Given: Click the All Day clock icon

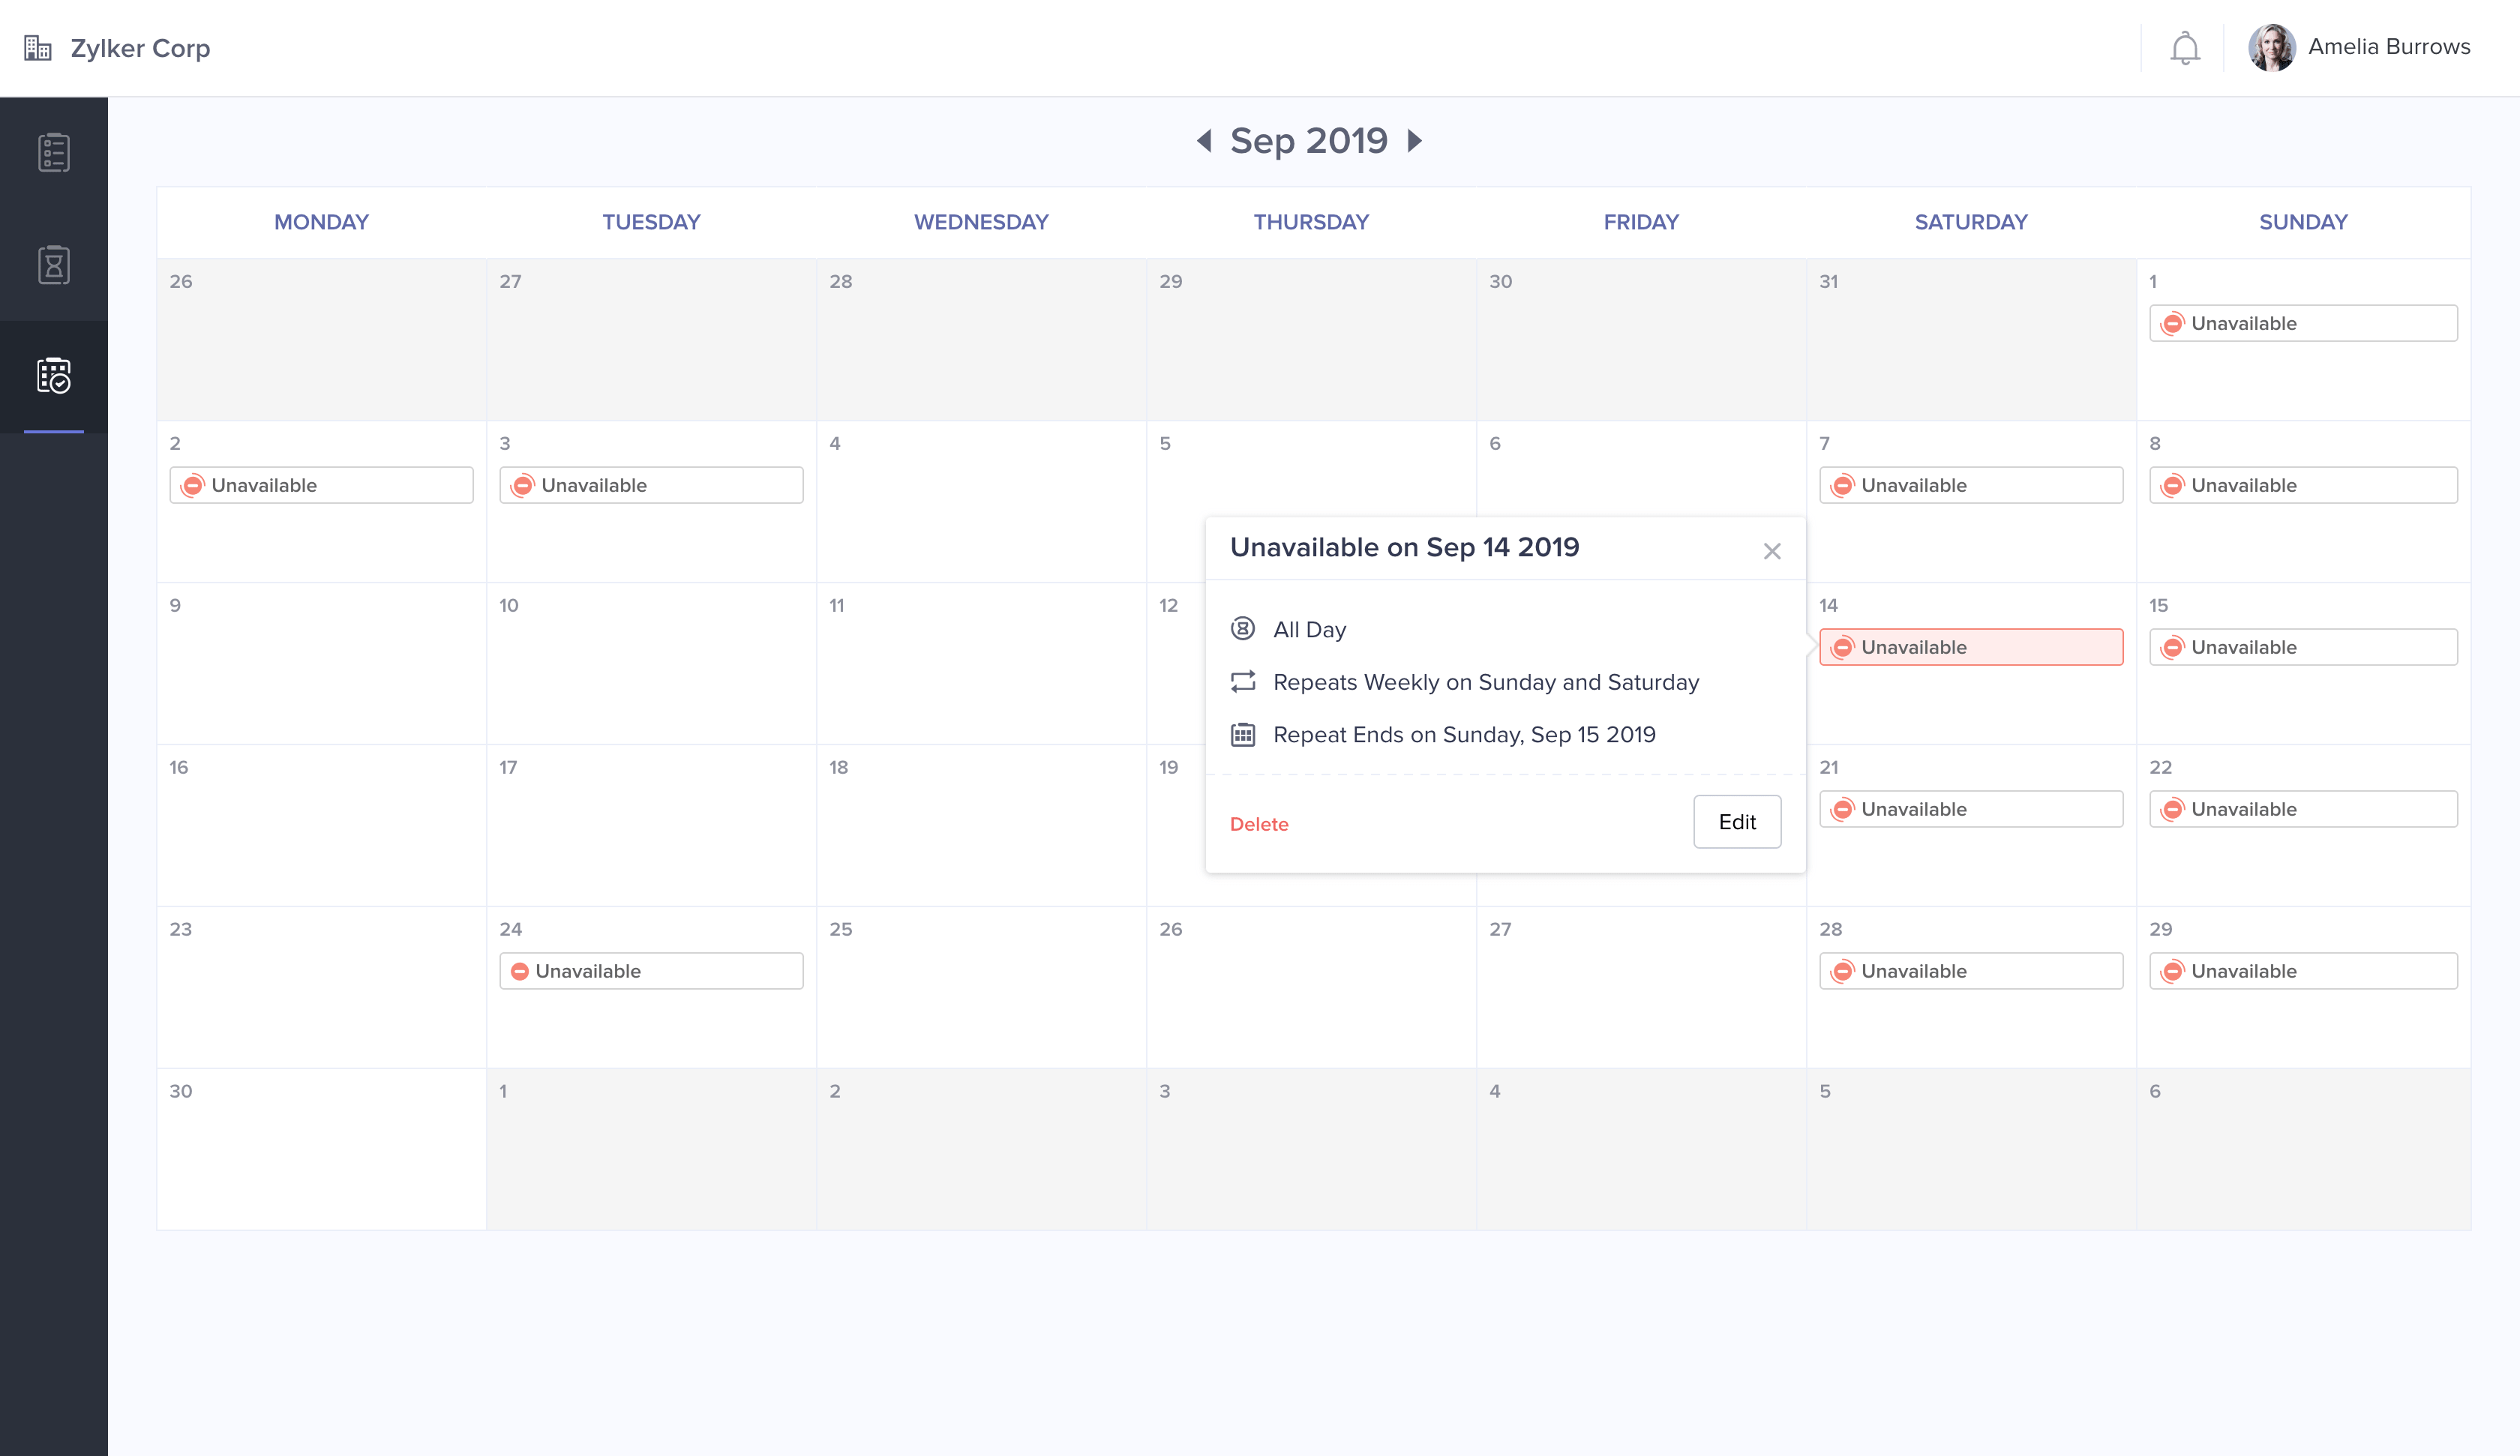Looking at the screenshot, I should [x=1243, y=629].
